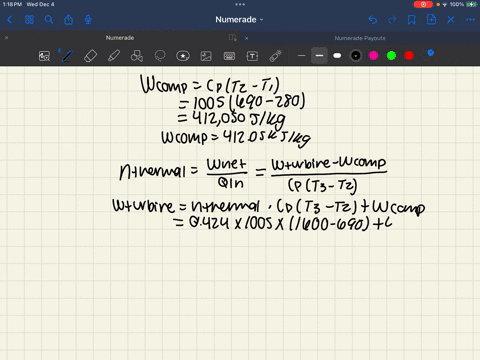Select the laser pointer tool
This screenshot has height=360, width=480.
(275, 56)
